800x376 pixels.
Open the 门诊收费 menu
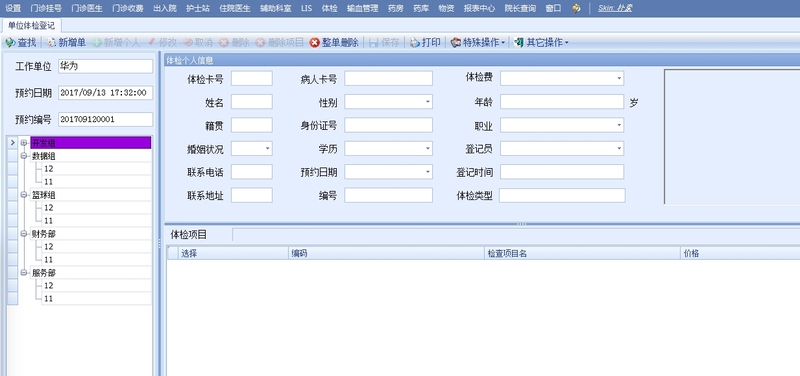click(x=128, y=9)
